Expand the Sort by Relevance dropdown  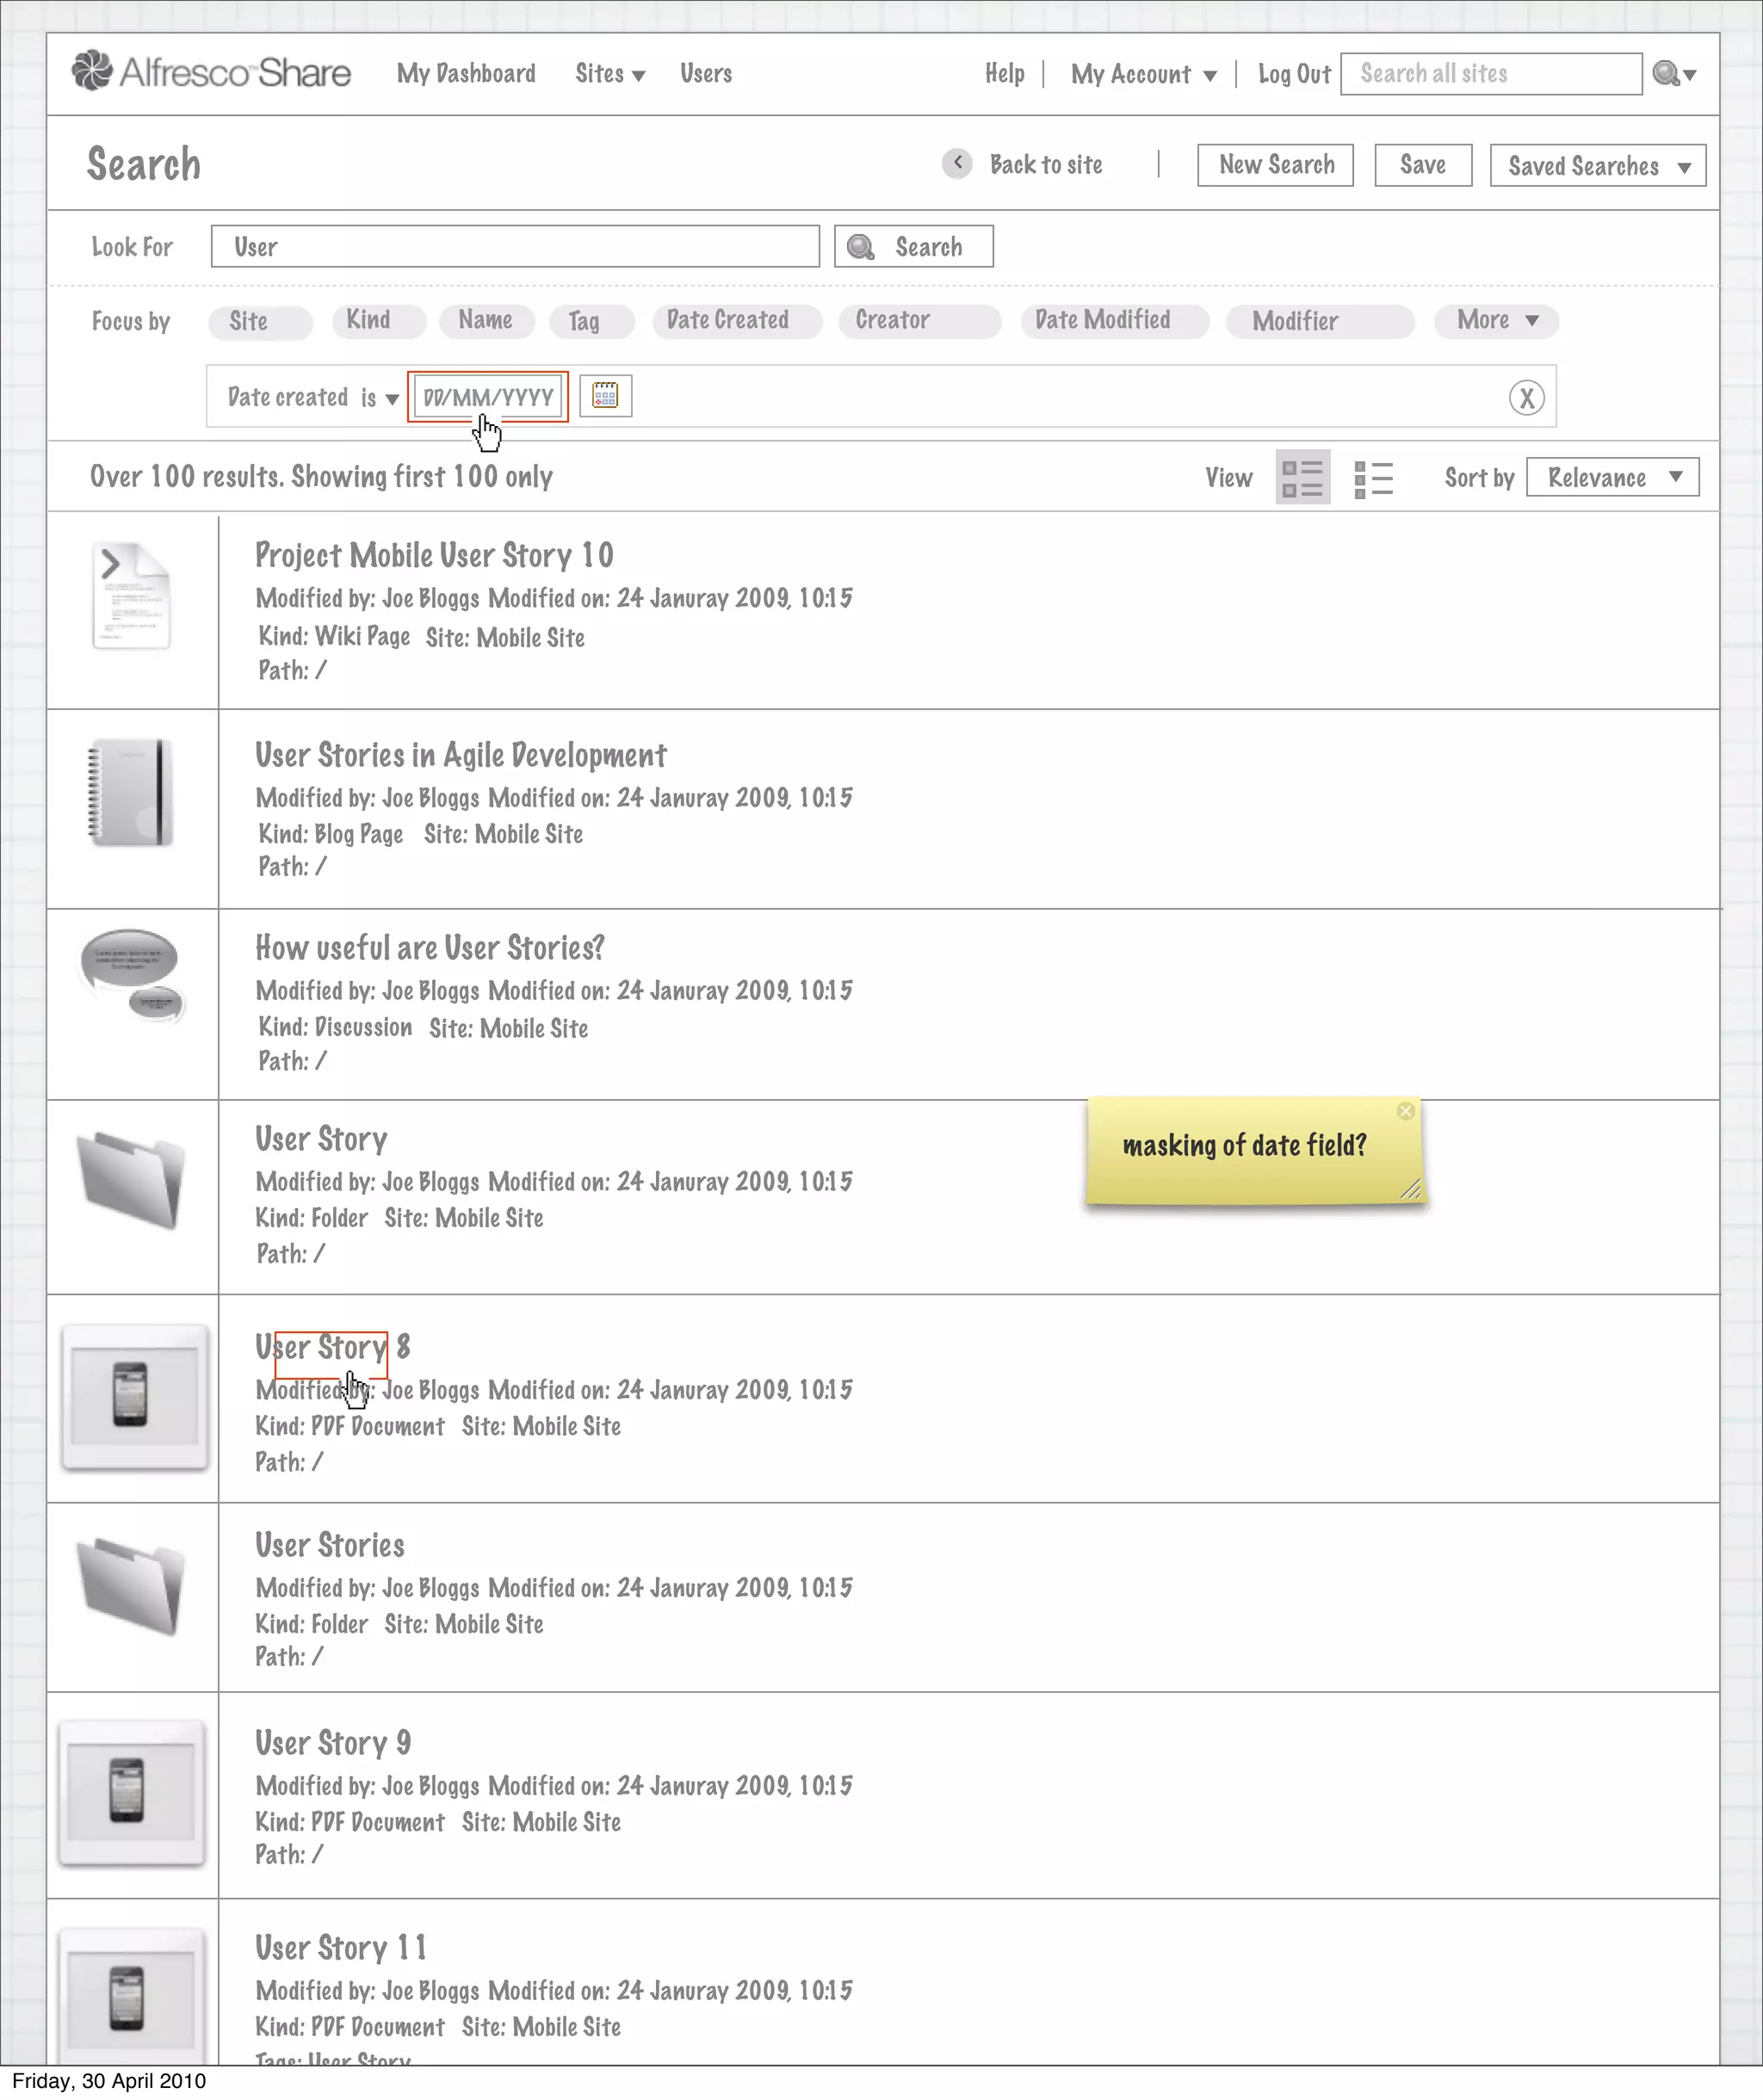[1612, 477]
